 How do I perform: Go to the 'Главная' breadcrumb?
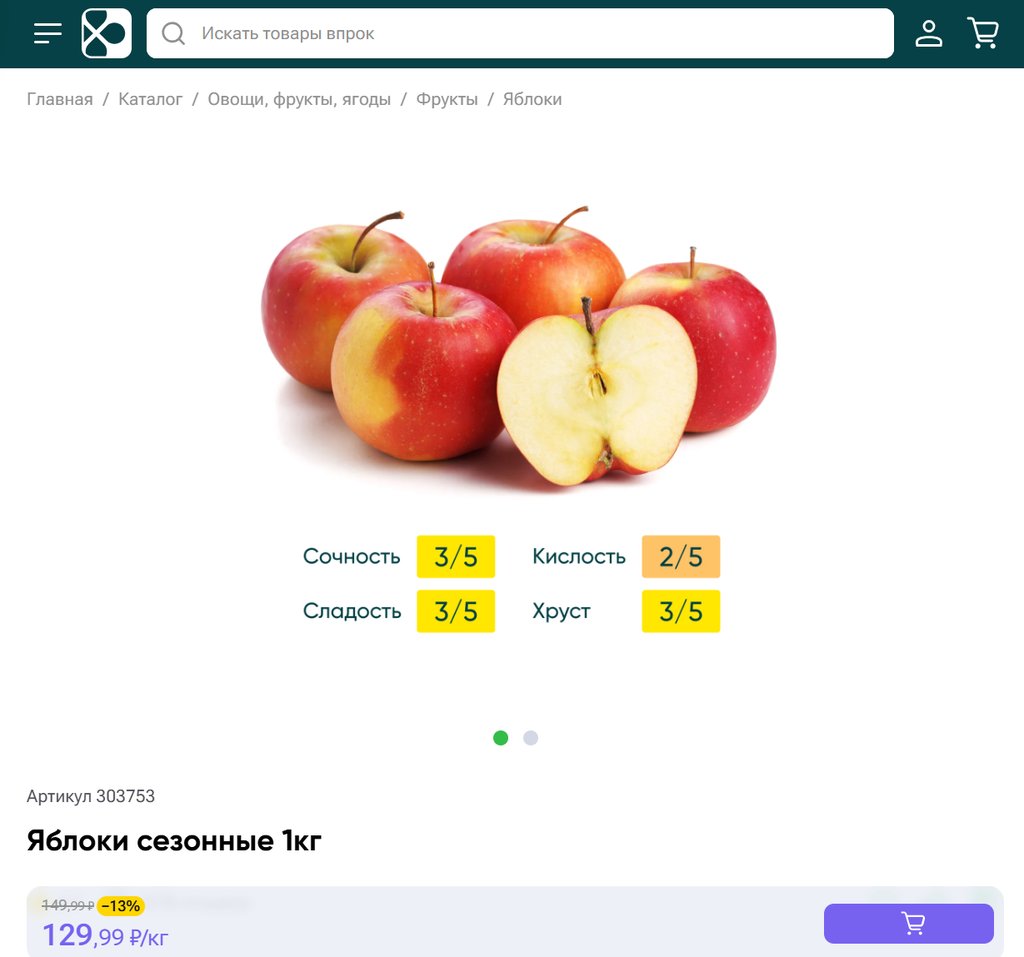pos(60,99)
